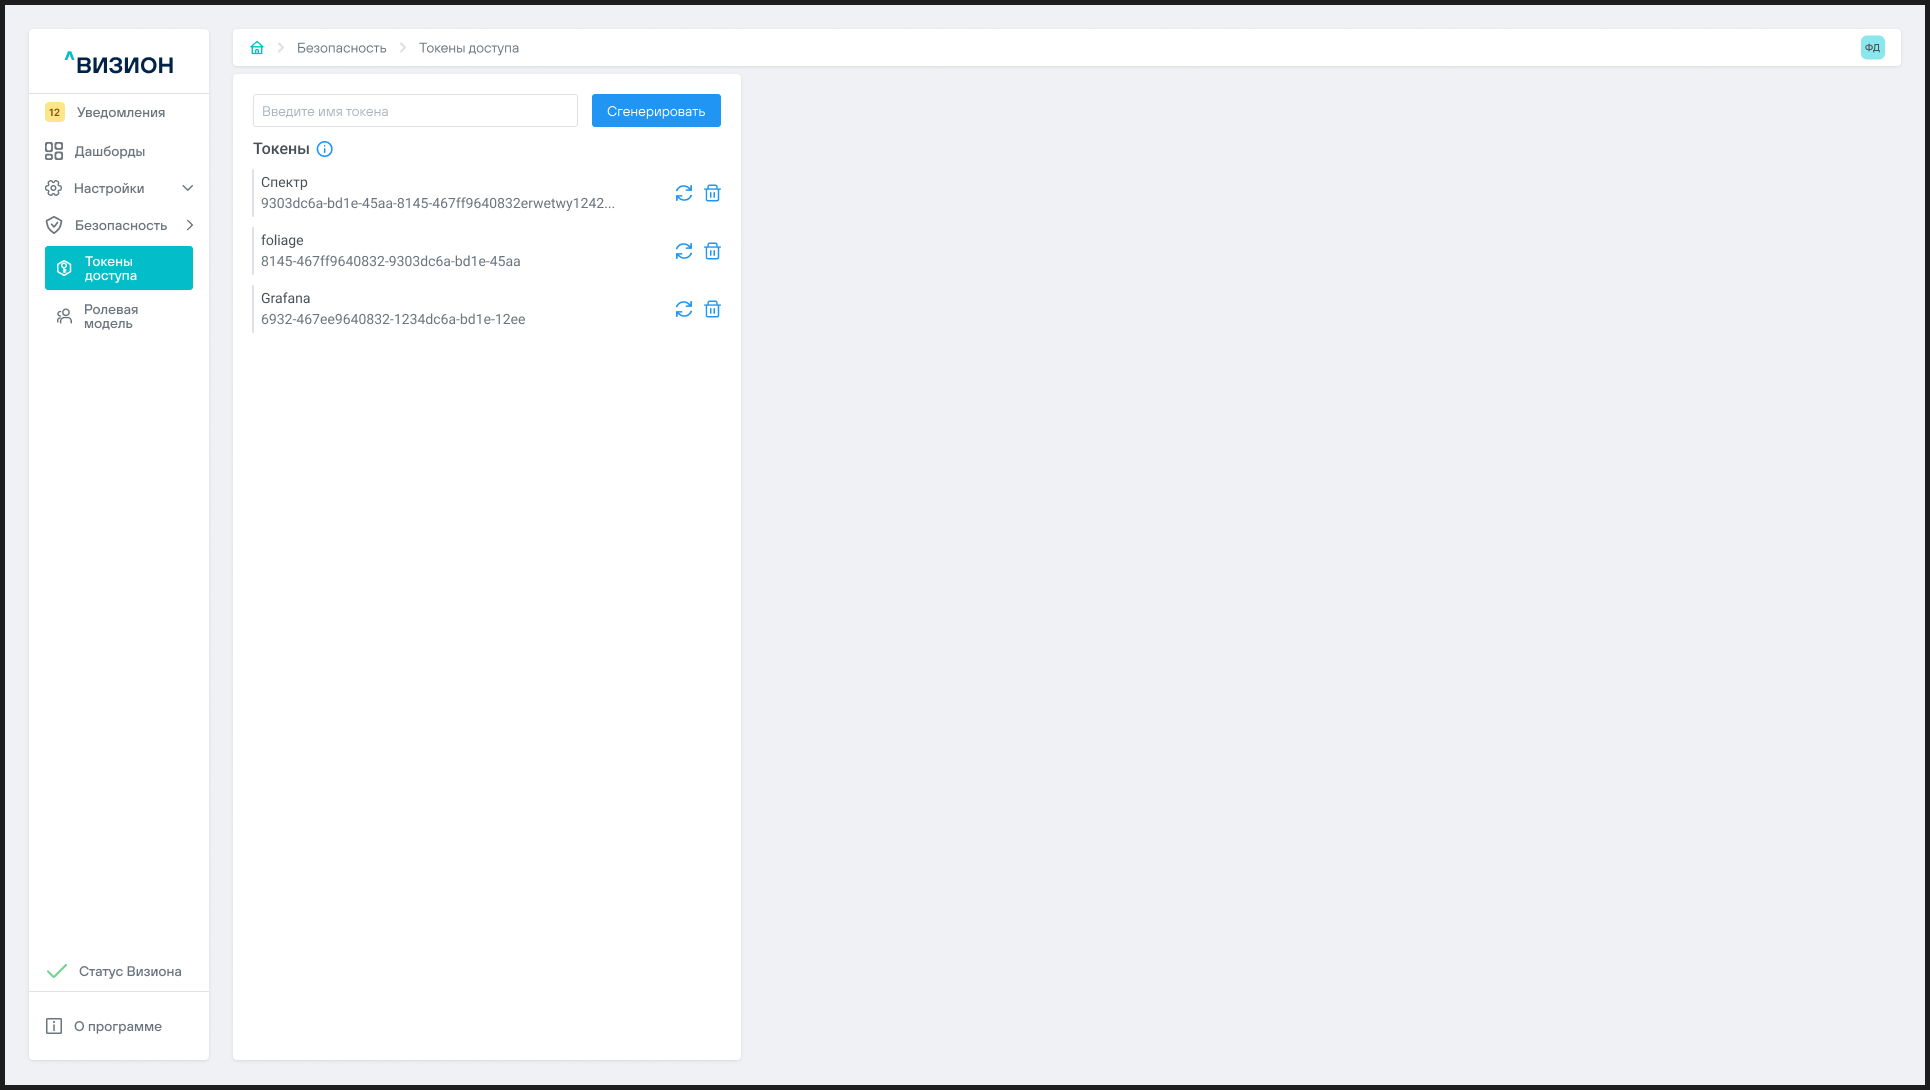1930x1090 pixels.
Task: Delete the Grafana token
Action: [x=712, y=309]
